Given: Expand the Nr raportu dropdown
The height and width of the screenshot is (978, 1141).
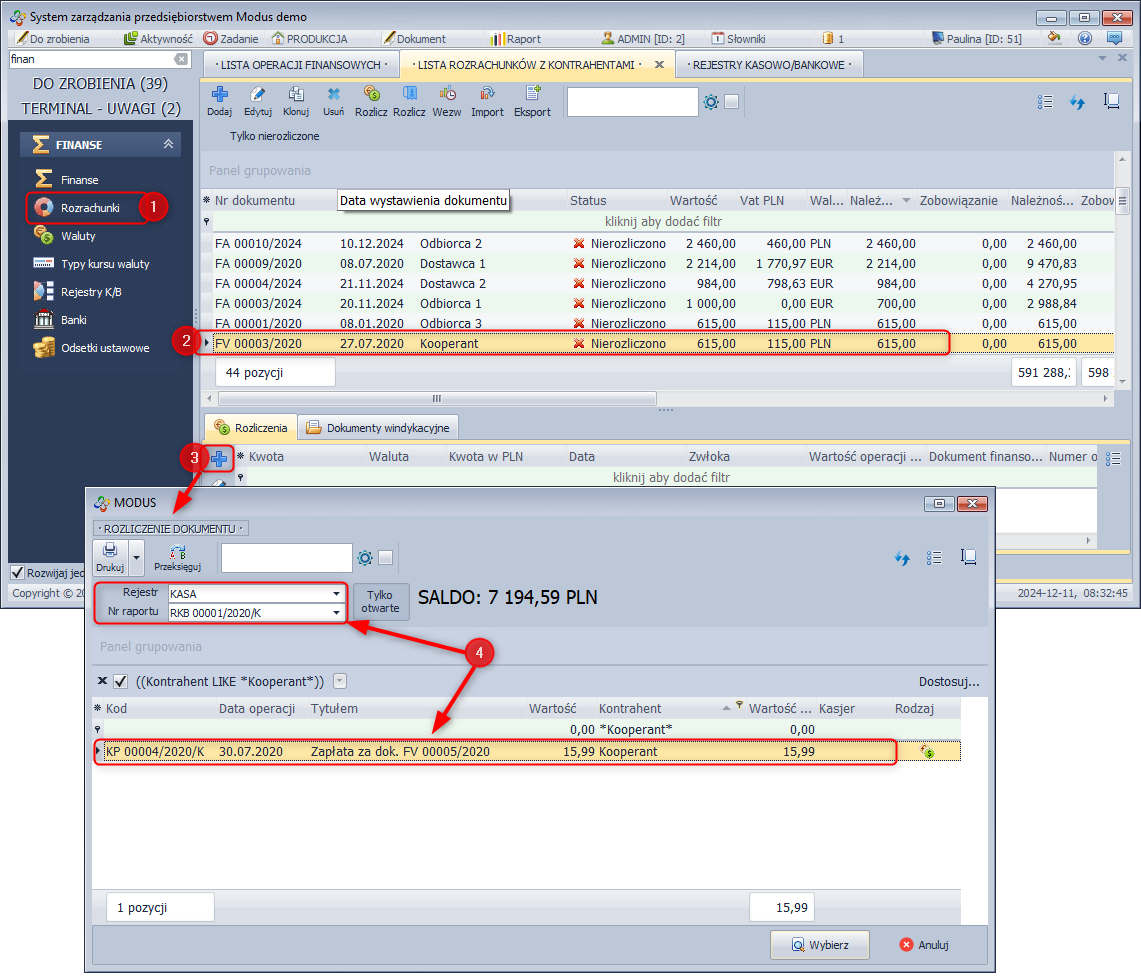Looking at the screenshot, I should (335, 612).
